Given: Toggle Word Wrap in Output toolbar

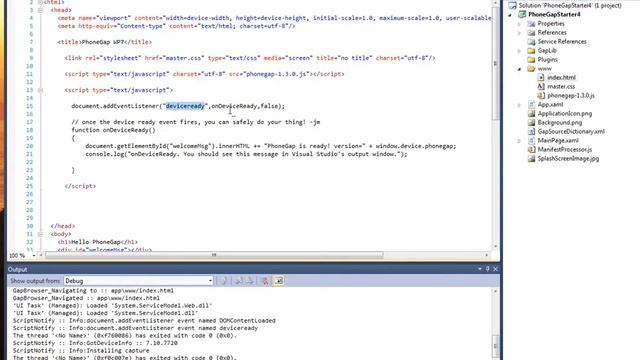Looking at the screenshot, I should 278,281.
